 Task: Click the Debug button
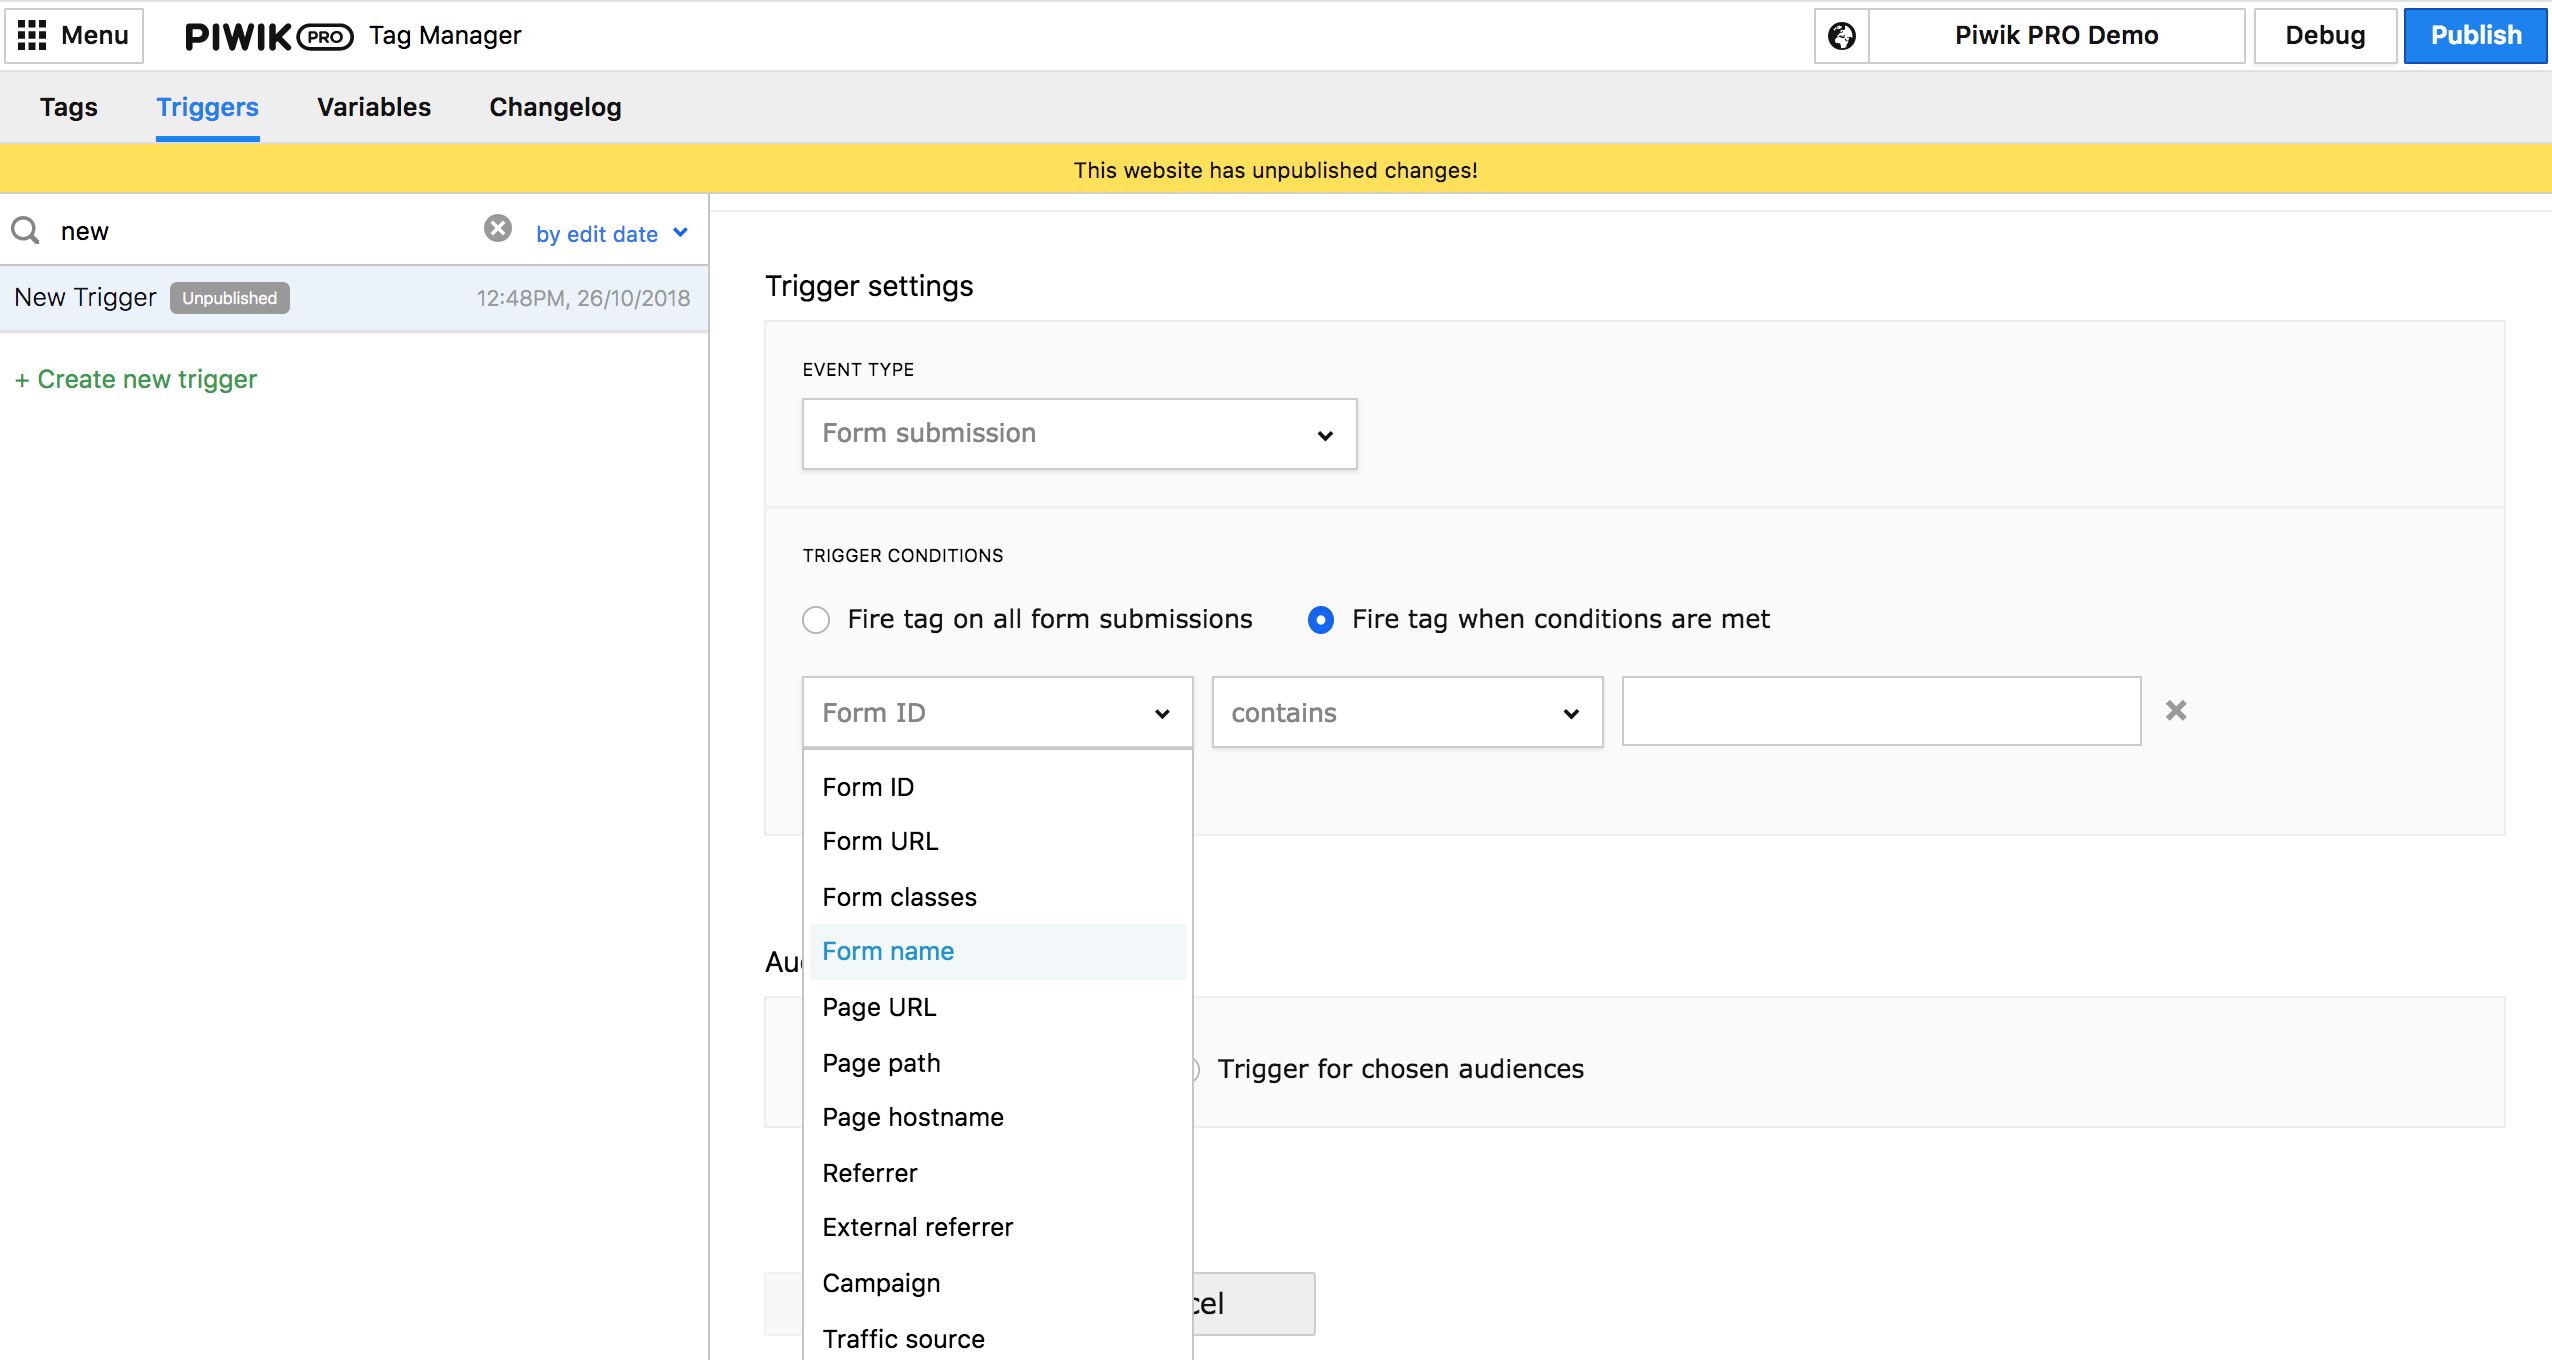coord(2325,36)
